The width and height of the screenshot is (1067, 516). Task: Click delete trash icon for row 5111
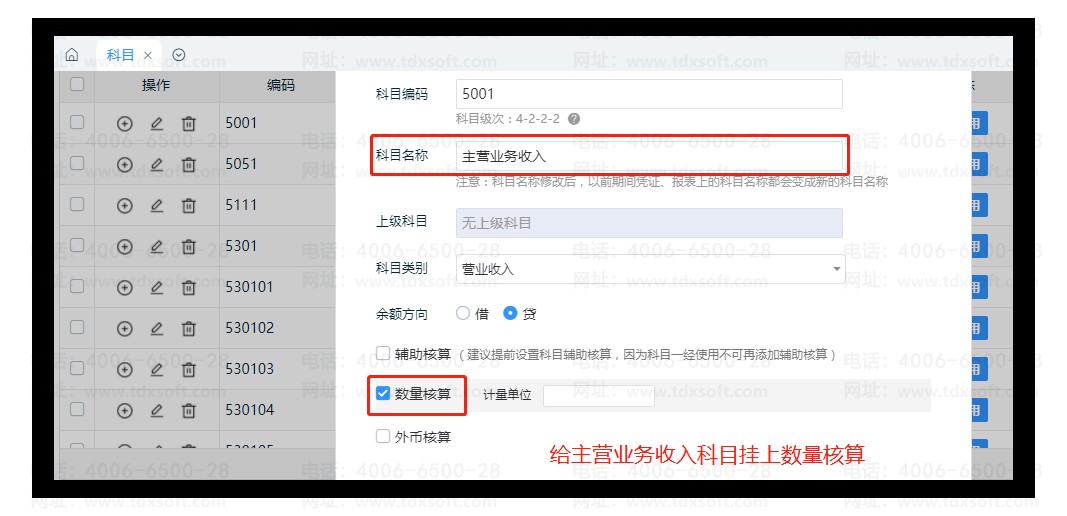188,206
